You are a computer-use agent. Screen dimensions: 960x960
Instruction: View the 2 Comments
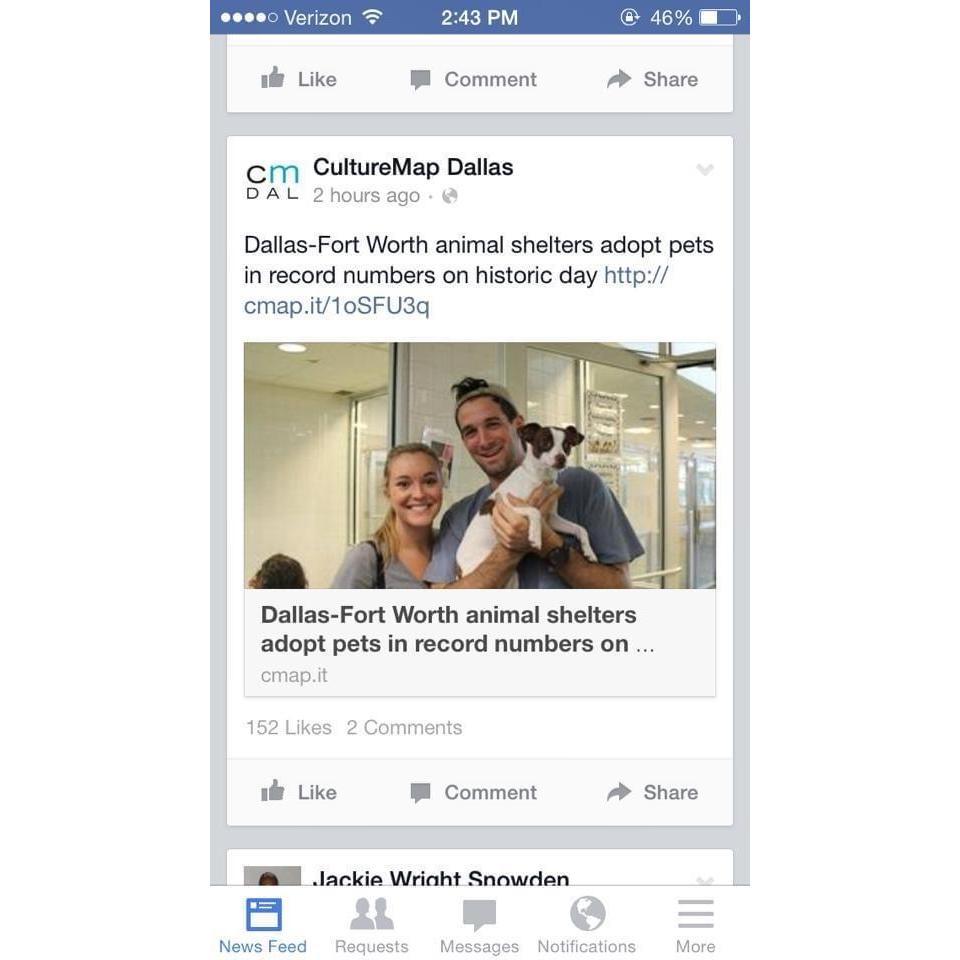[404, 727]
